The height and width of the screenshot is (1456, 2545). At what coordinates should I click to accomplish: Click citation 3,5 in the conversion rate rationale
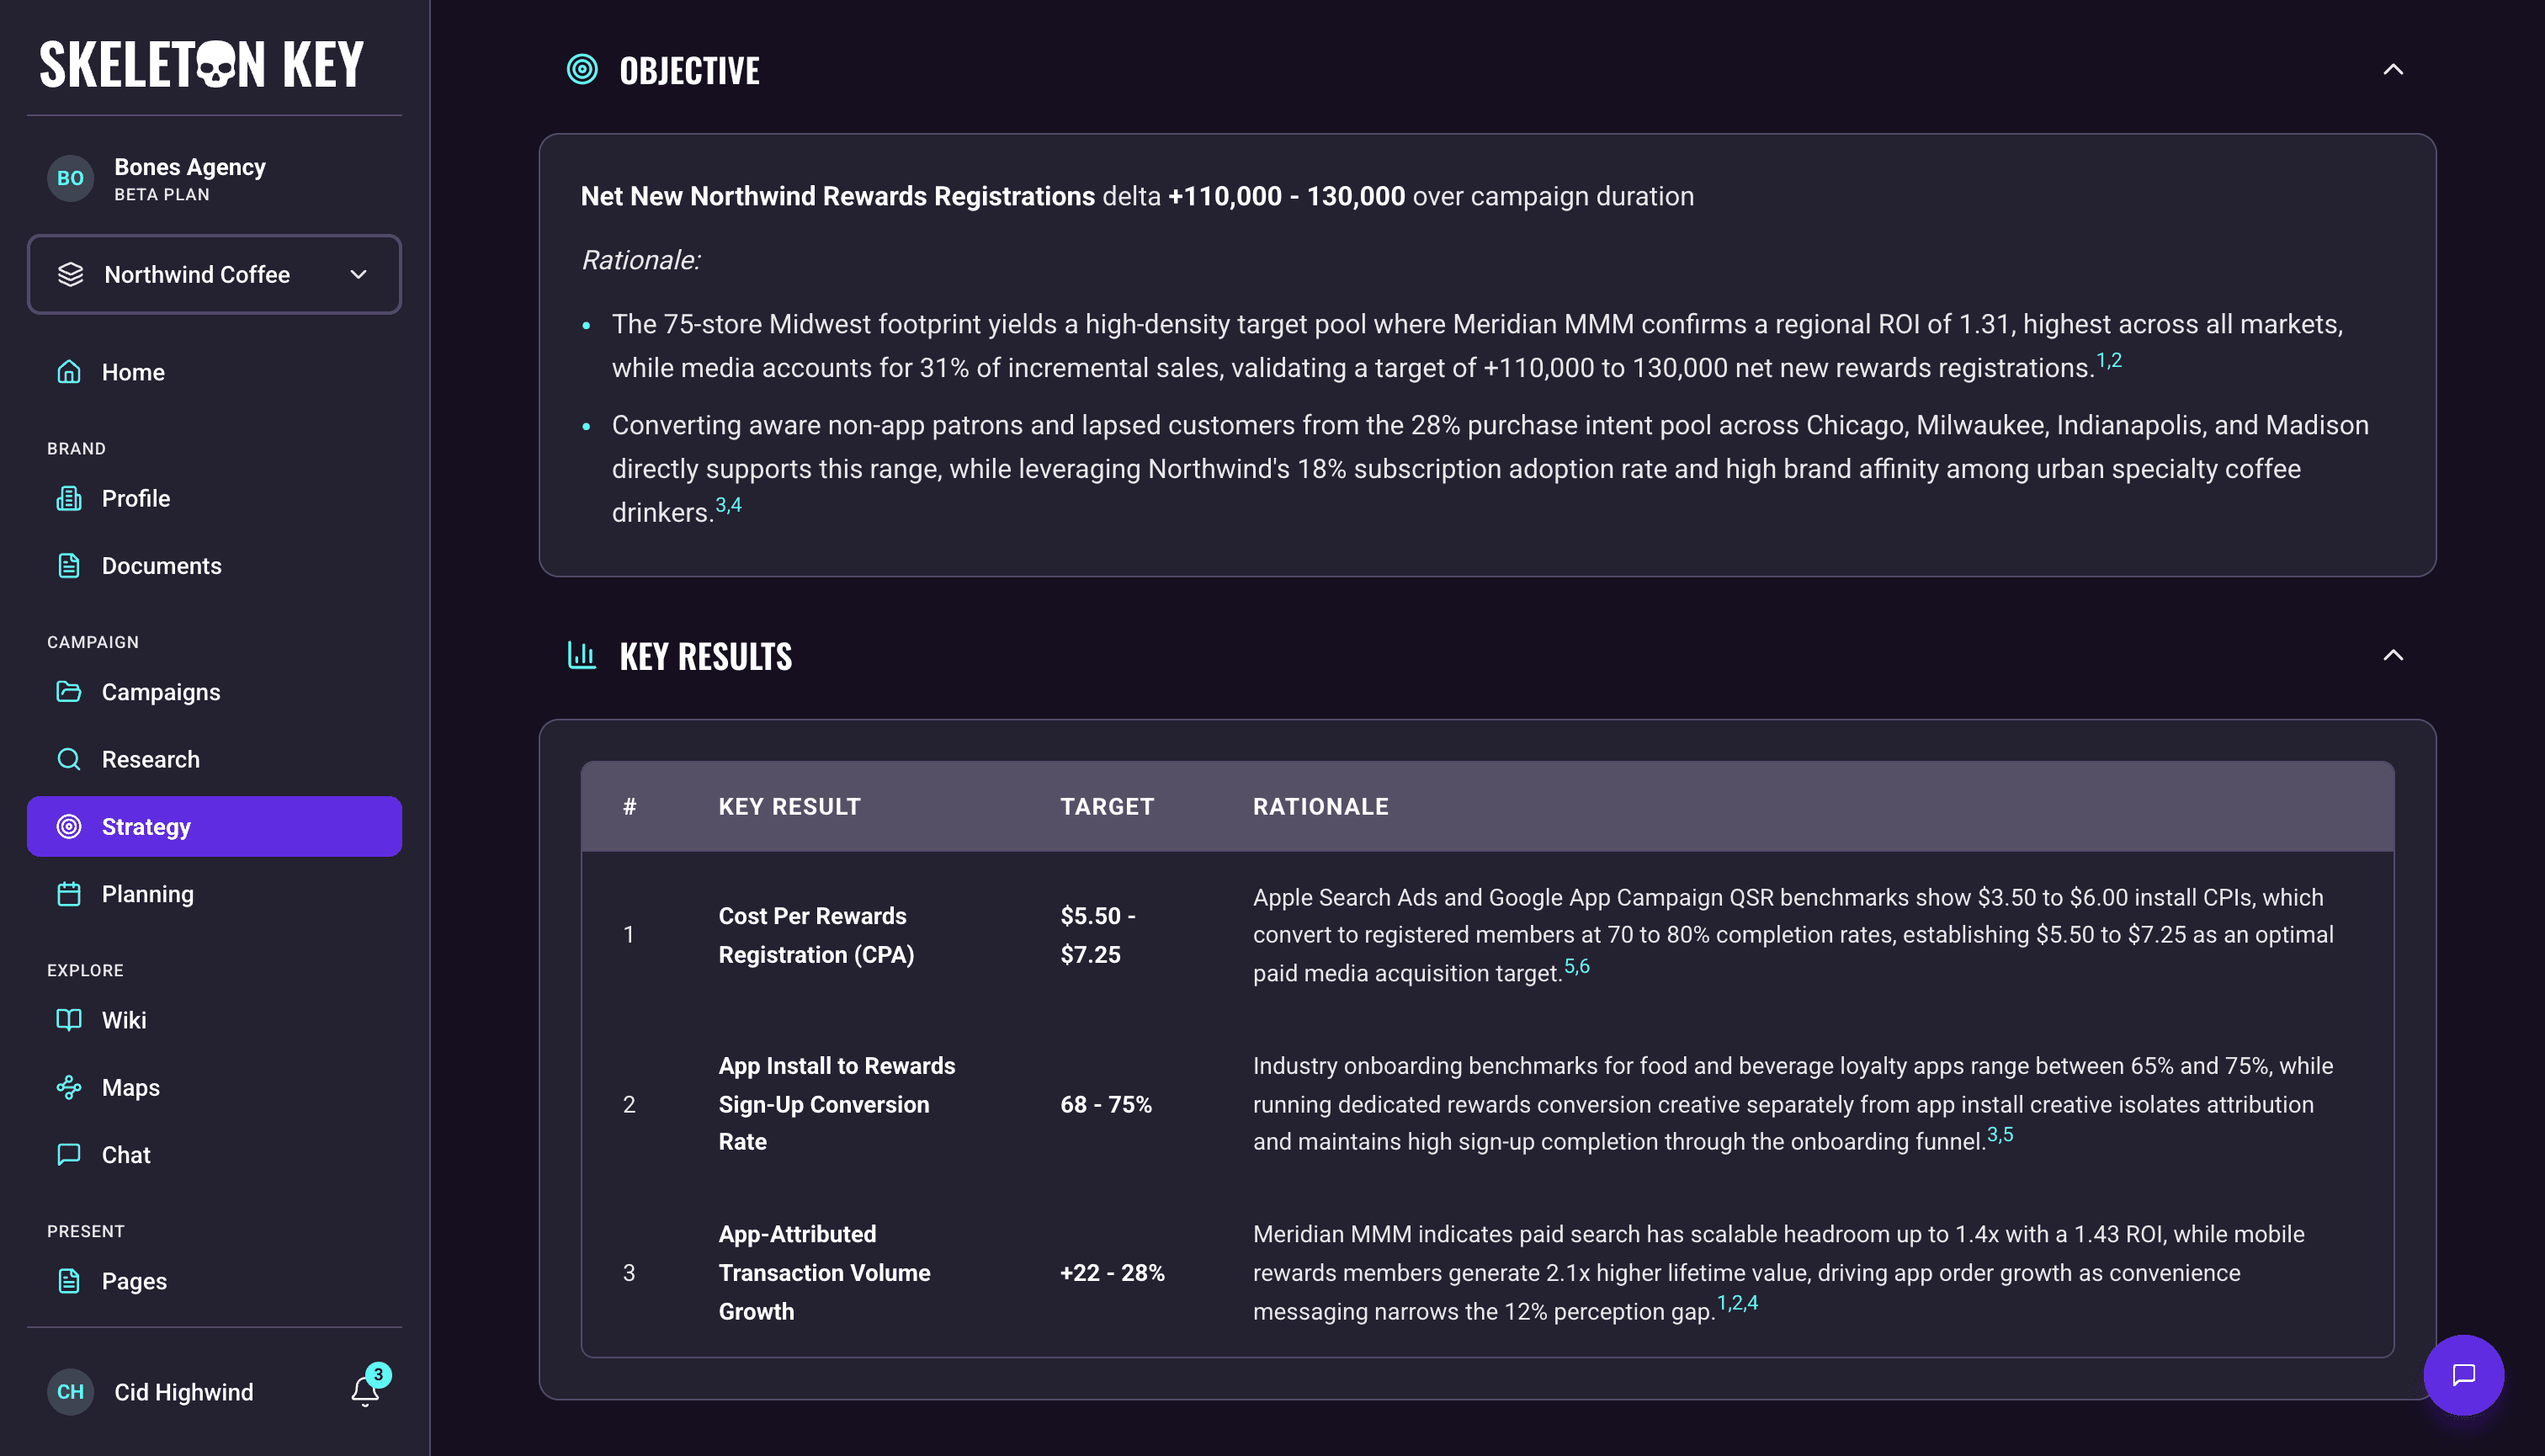2000,1134
